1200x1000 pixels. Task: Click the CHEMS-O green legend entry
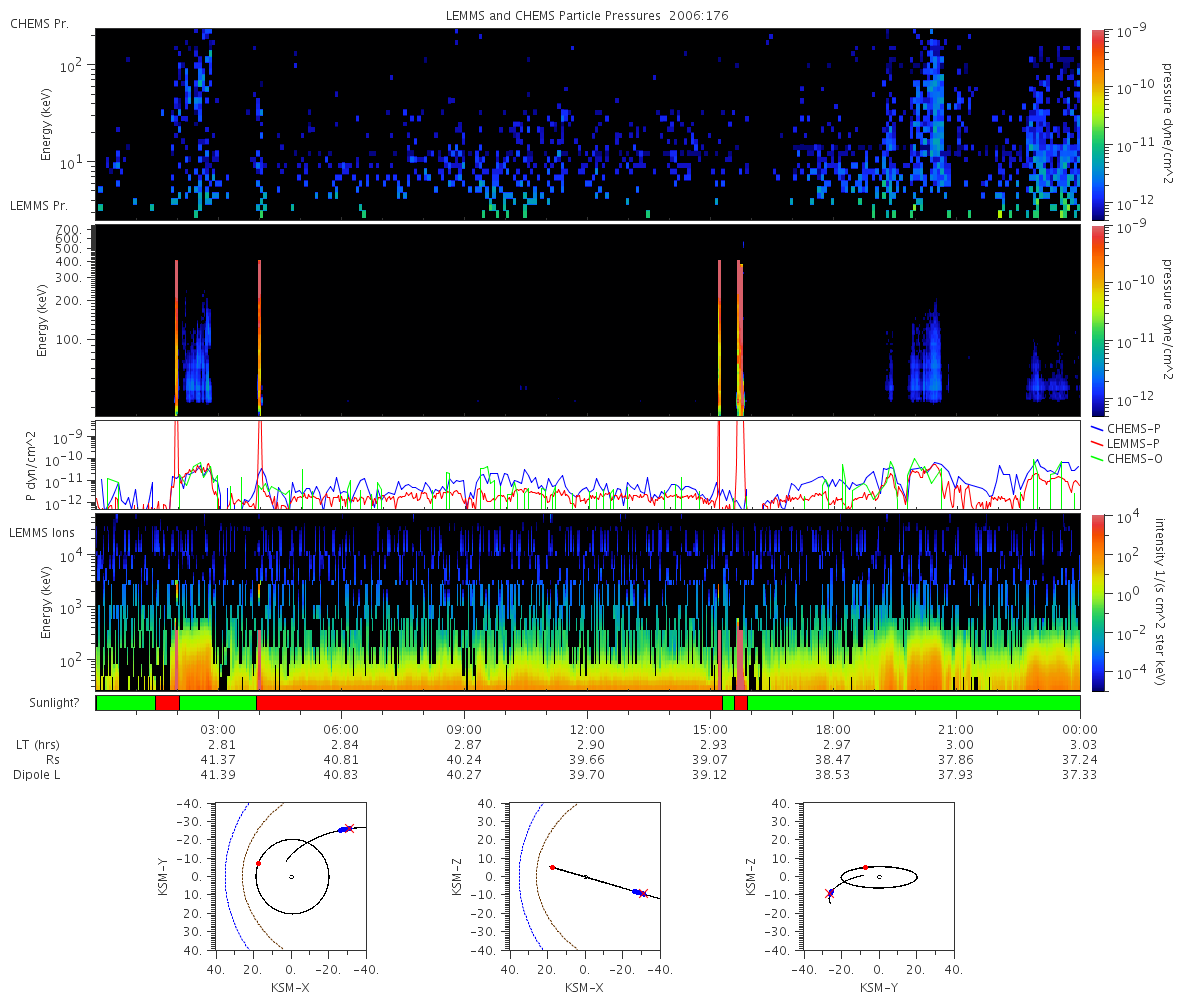point(1130,458)
